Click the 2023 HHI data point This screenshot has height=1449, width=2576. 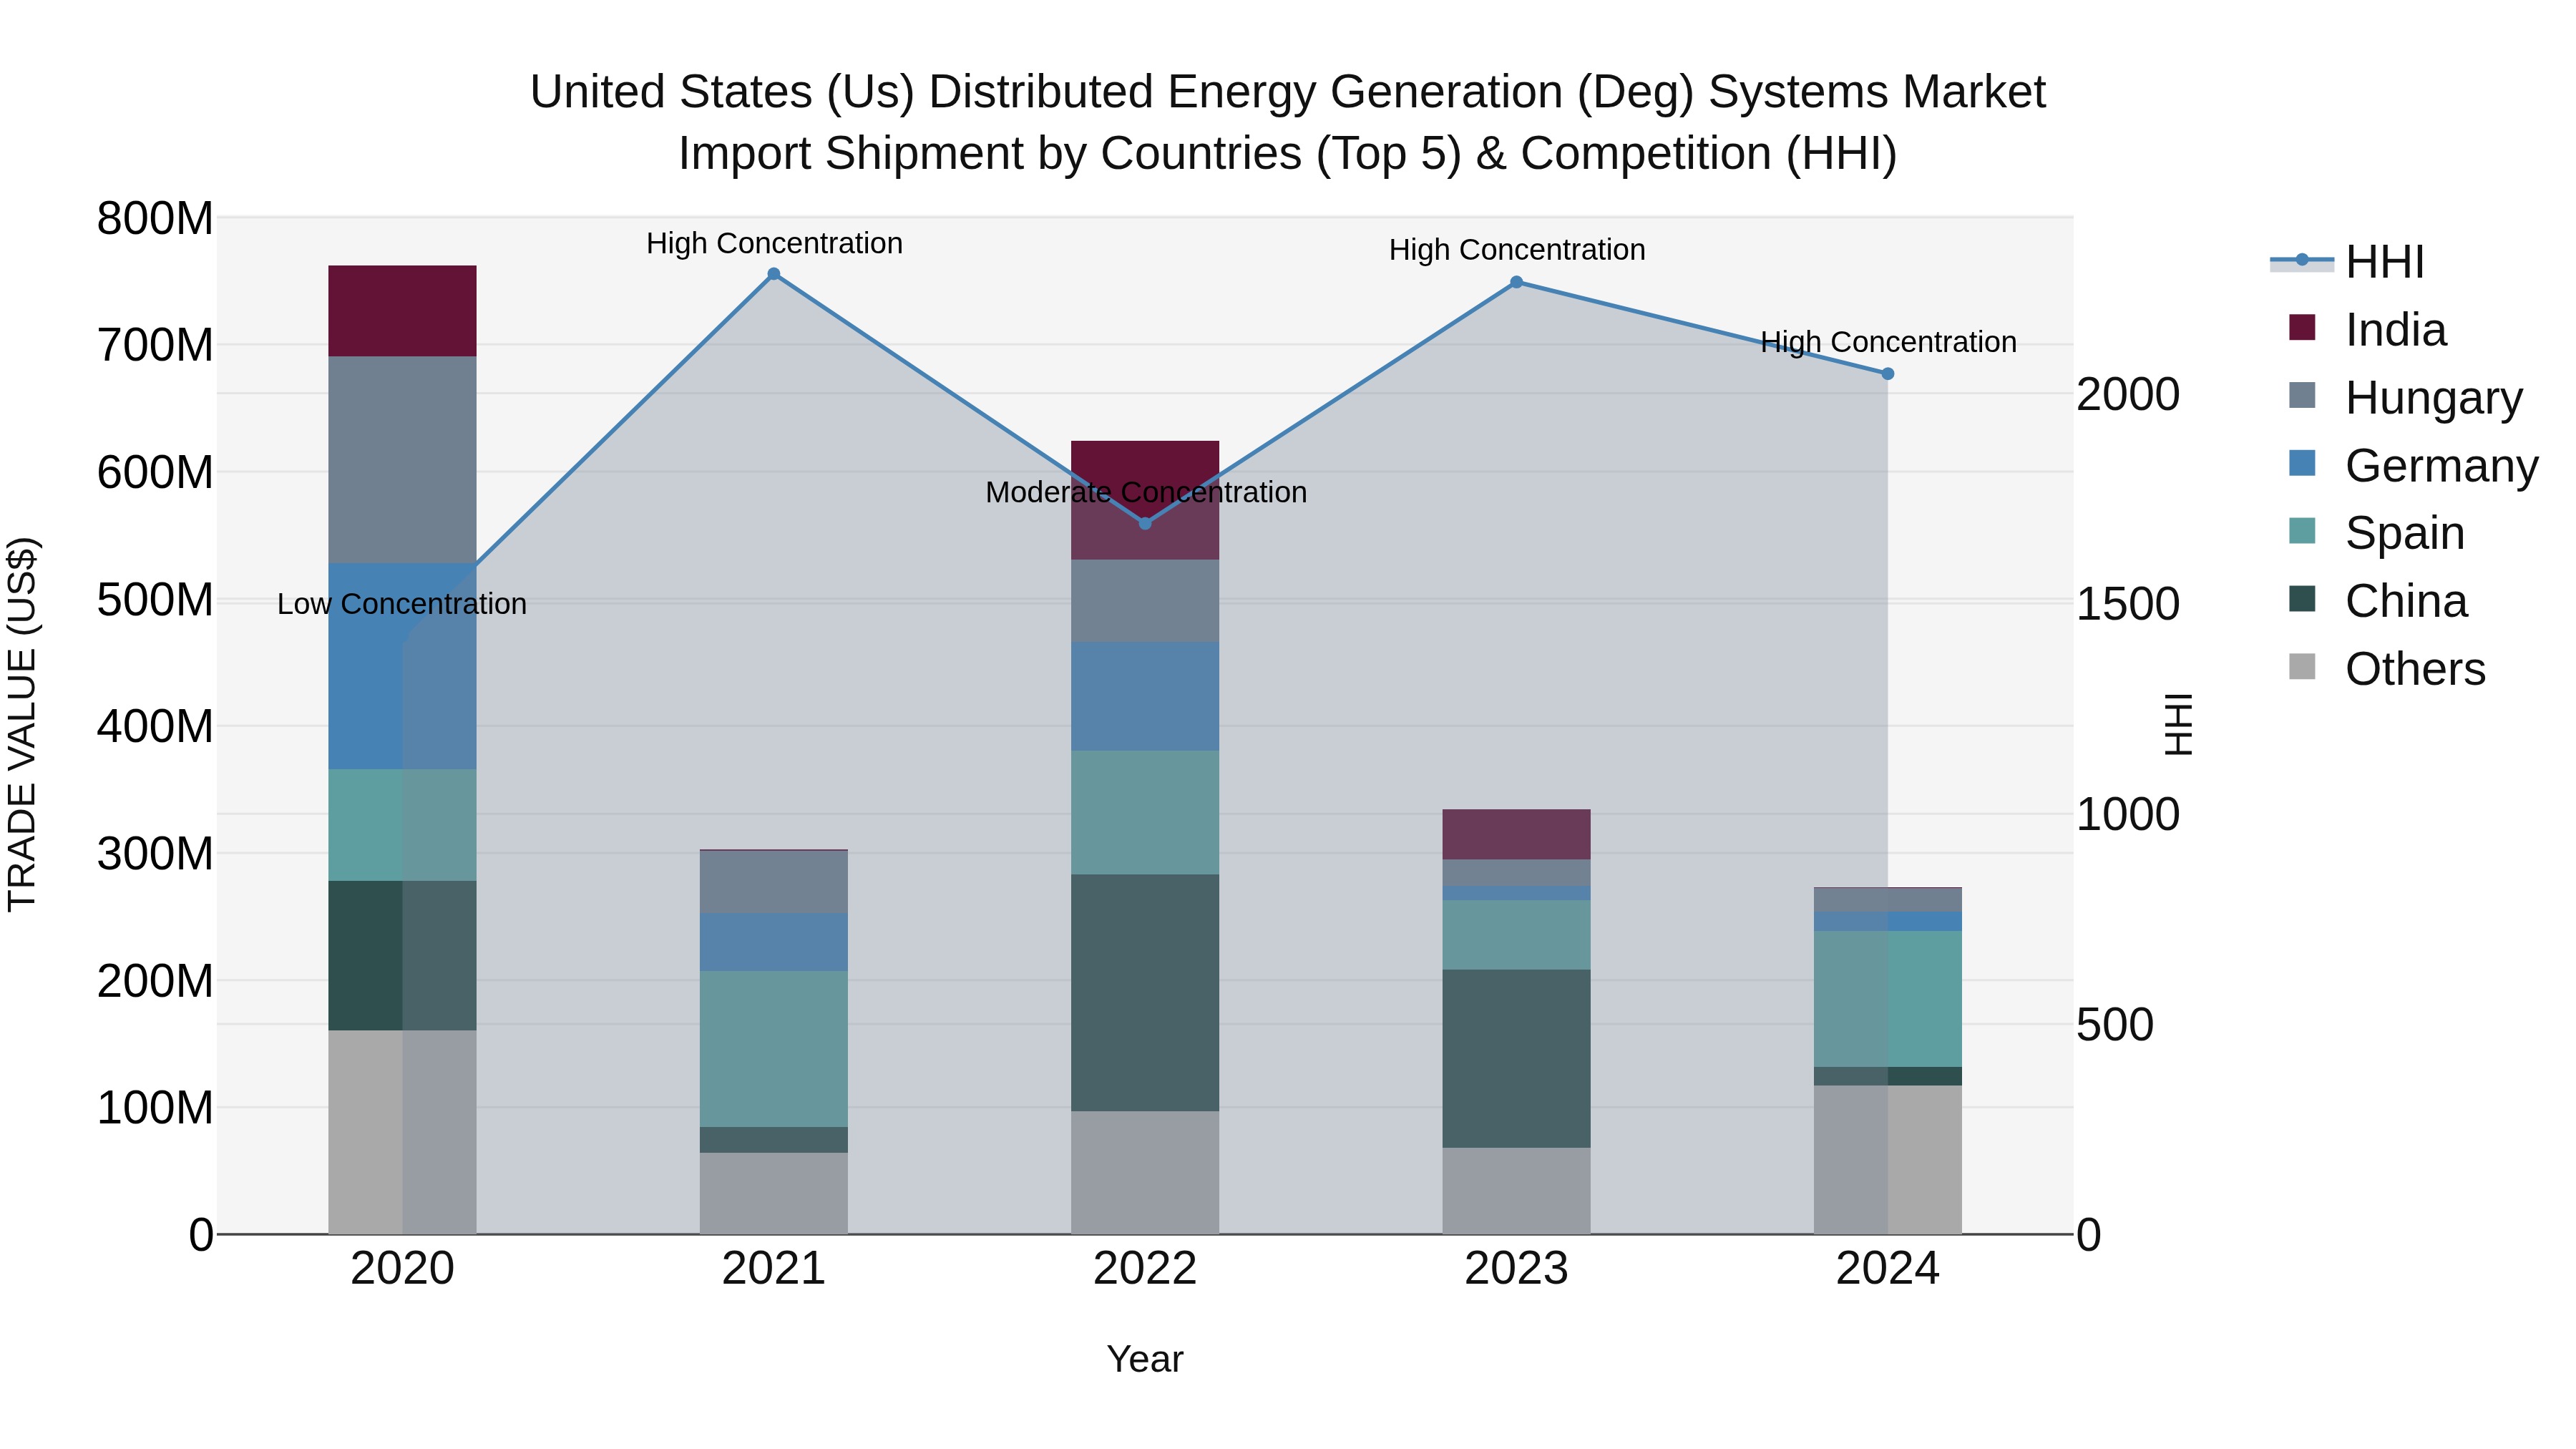[x=1516, y=282]
